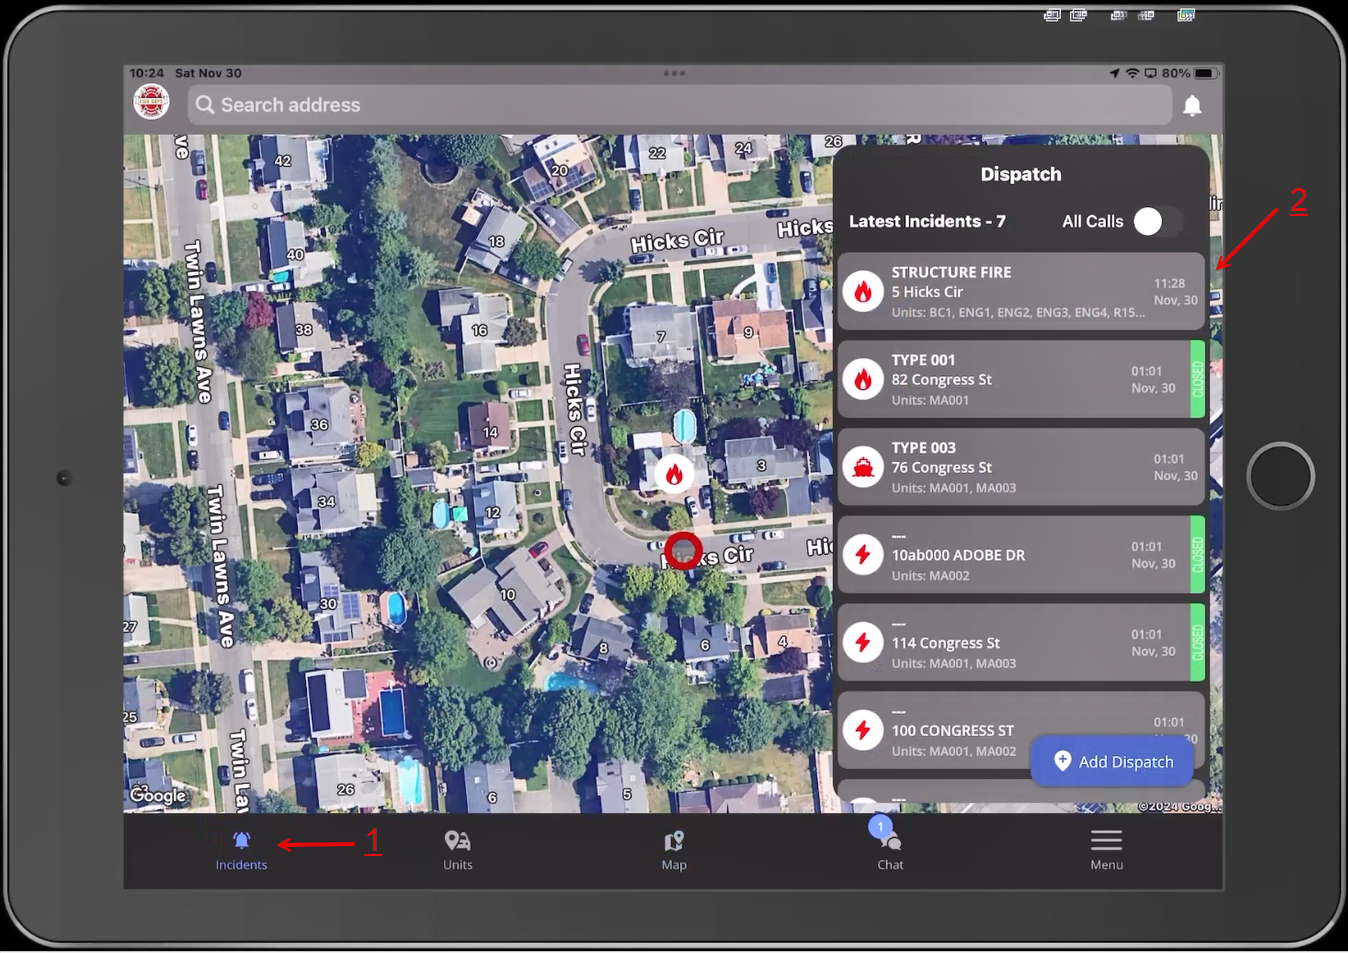The image size is (1348, 953).
Task: Tap the location services arrow icon
Action: [x=1114, y=73]
